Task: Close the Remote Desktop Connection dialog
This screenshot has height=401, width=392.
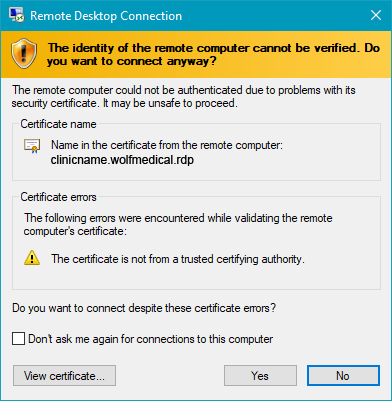Action: pyautogui.click(x=376, y=15)
